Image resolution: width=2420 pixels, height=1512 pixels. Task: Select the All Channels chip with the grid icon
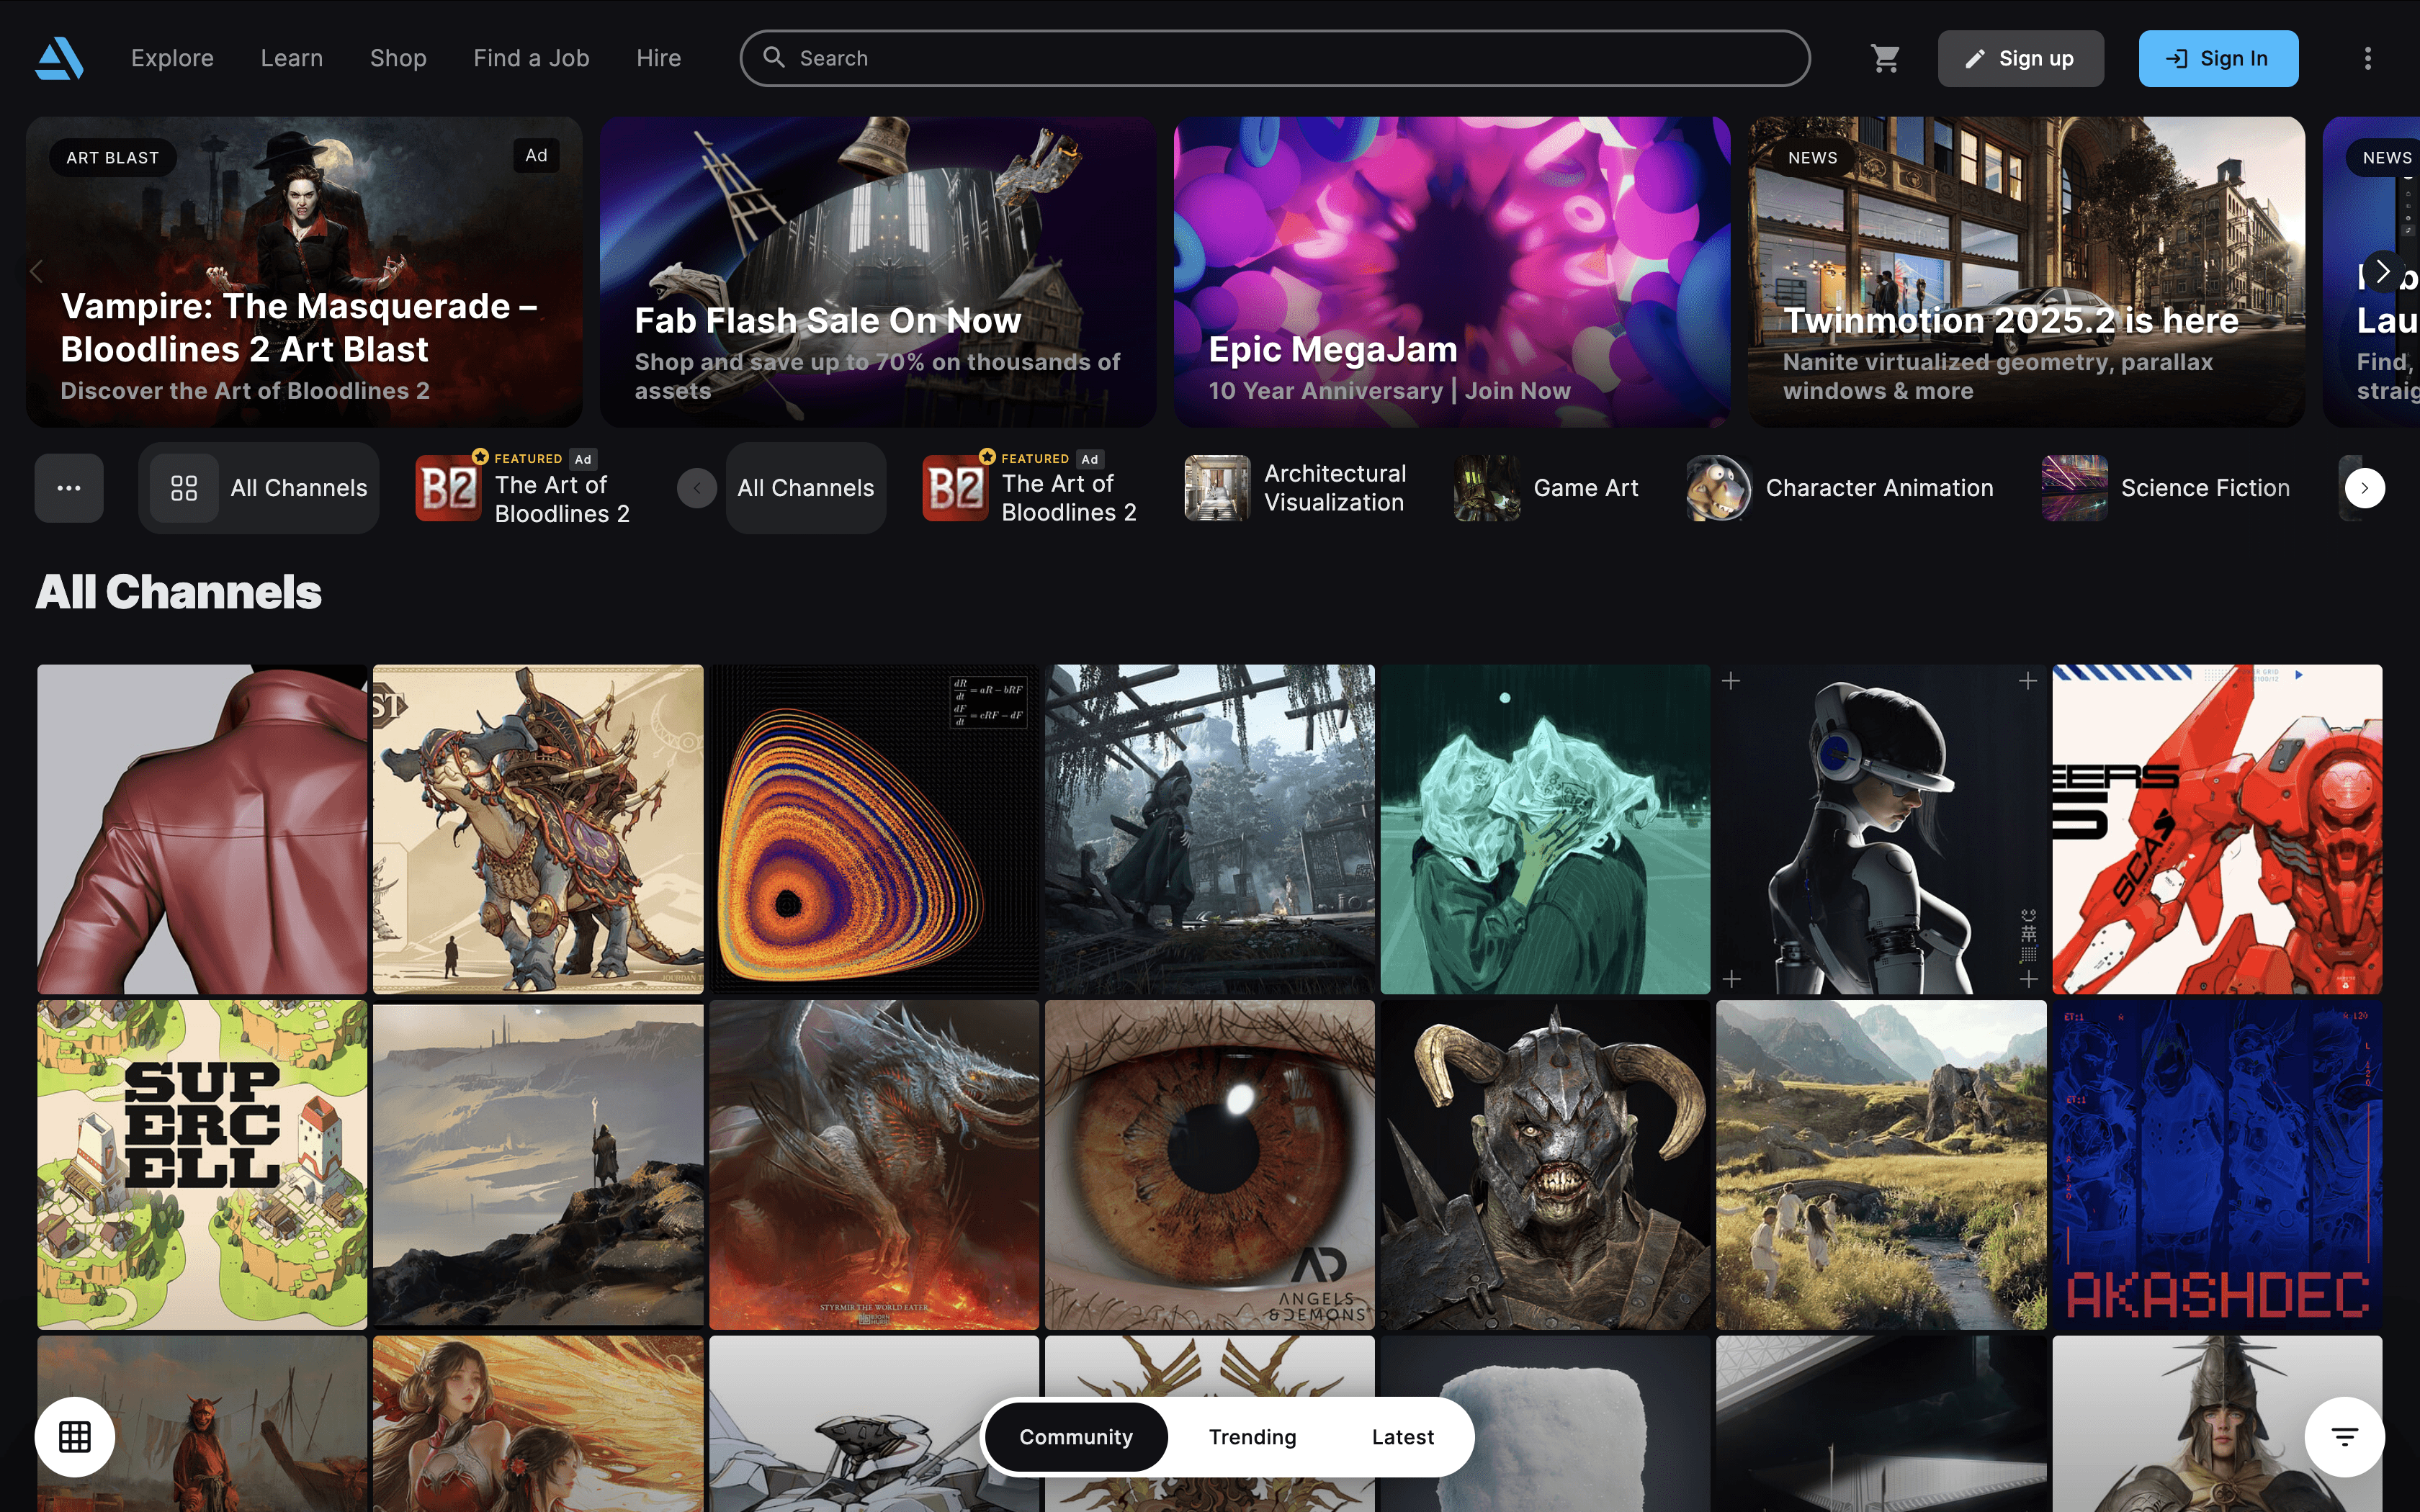259,488
